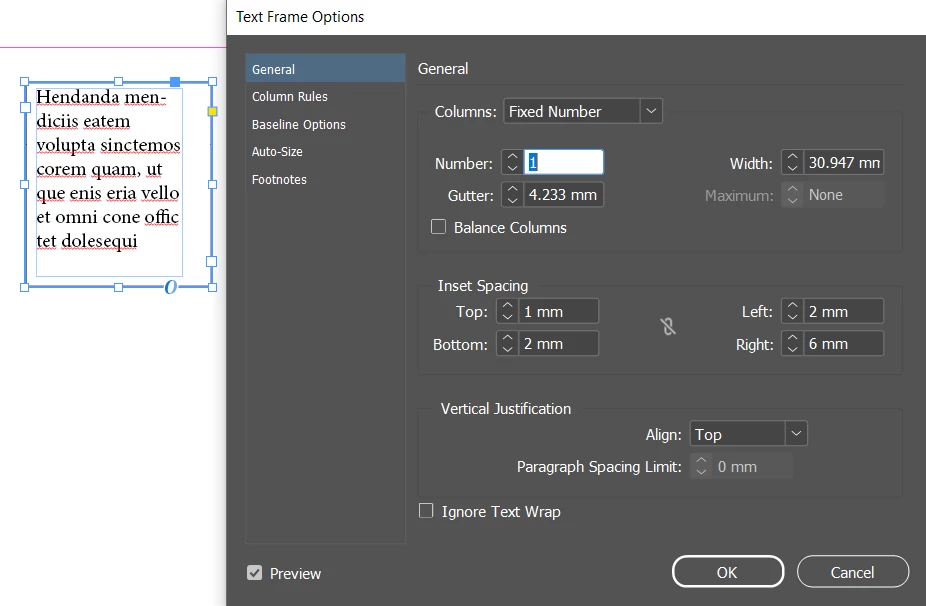Click the Right inset spacing field
The height and width of the screenshot is (606, 926).
(x=843, y=344)
